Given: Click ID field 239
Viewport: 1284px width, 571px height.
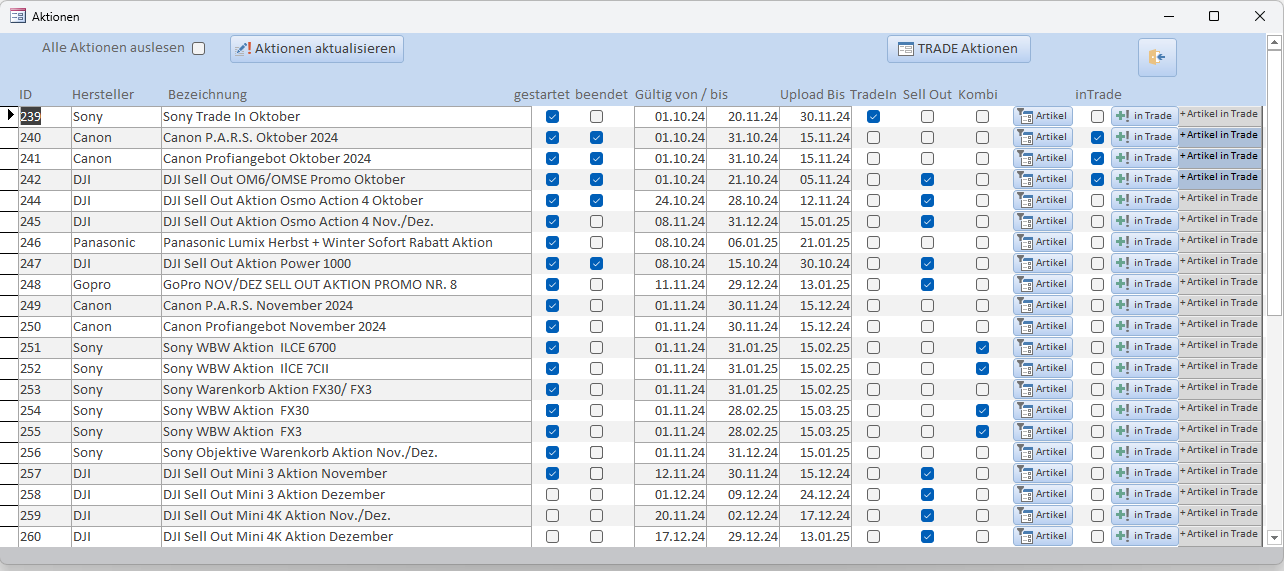Looking at the screenshot, I should (x=44, y=116).
